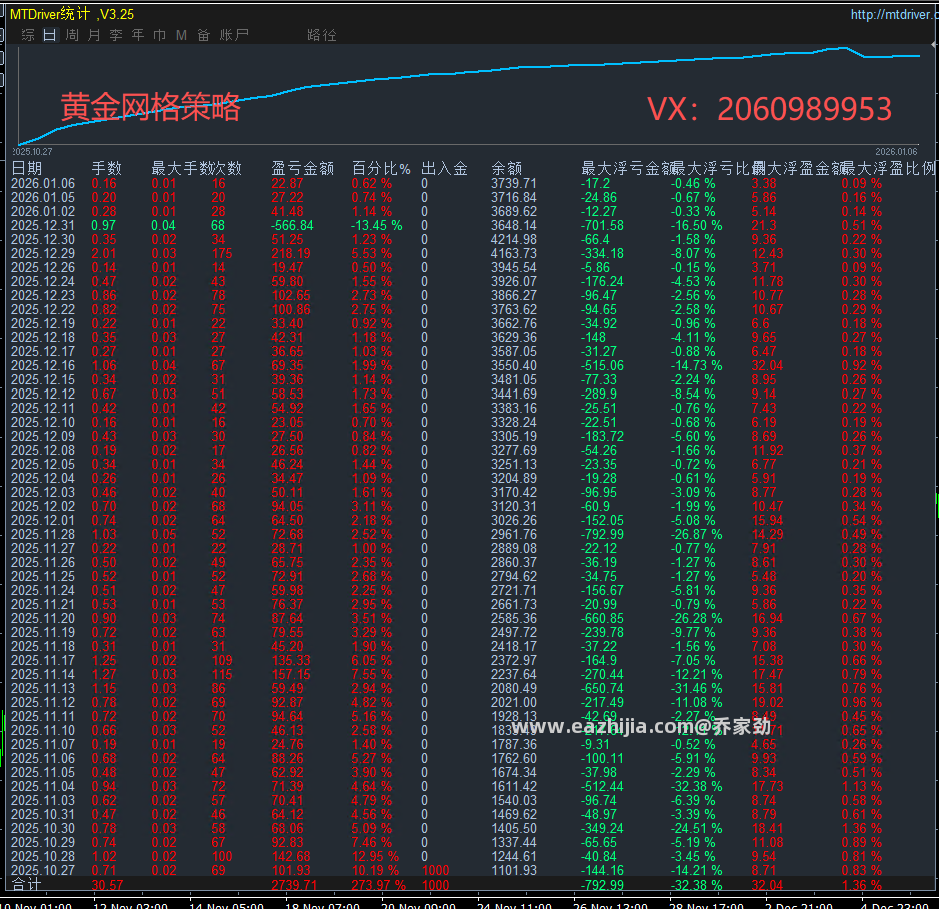Image resolution: width=939 pixels, height=909 pixels.
Task: Click total profit 2739.71
Action: click(294, 885)
